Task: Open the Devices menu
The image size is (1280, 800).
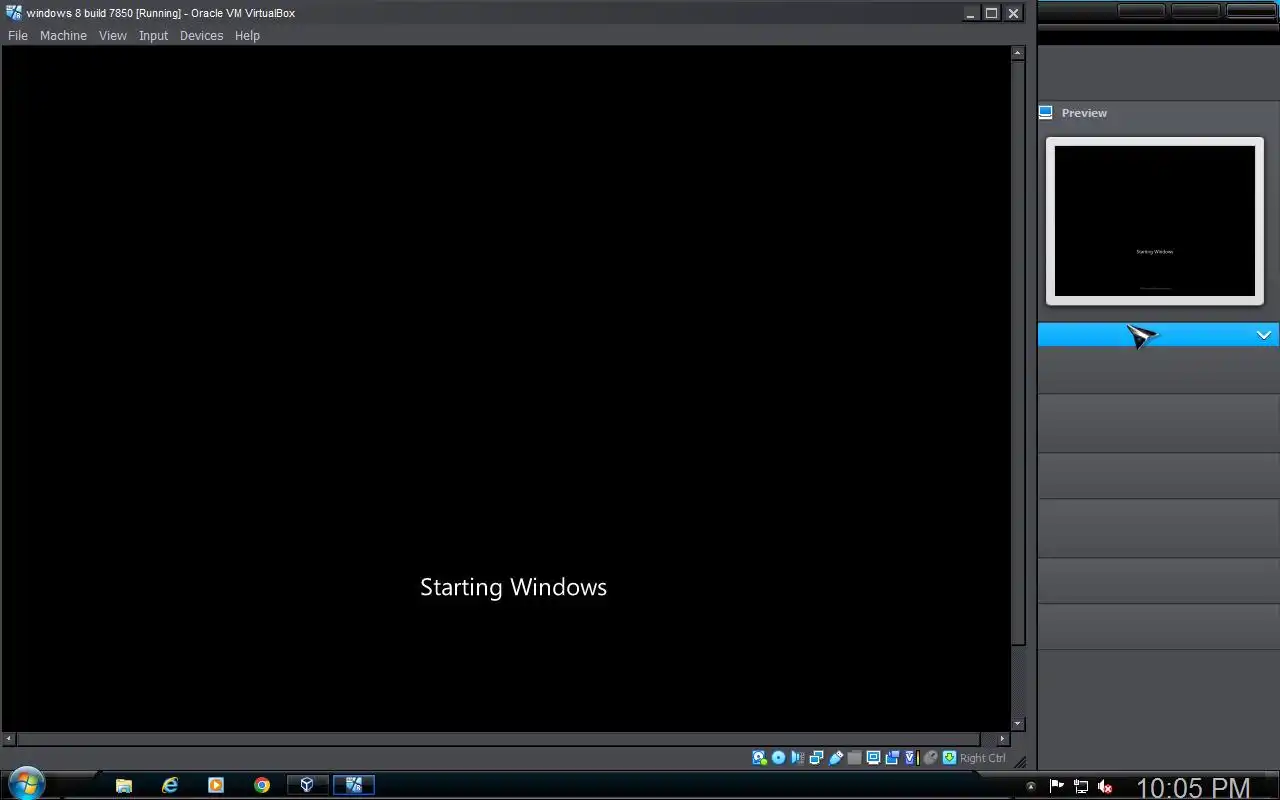Action: [x=201, y=35]
